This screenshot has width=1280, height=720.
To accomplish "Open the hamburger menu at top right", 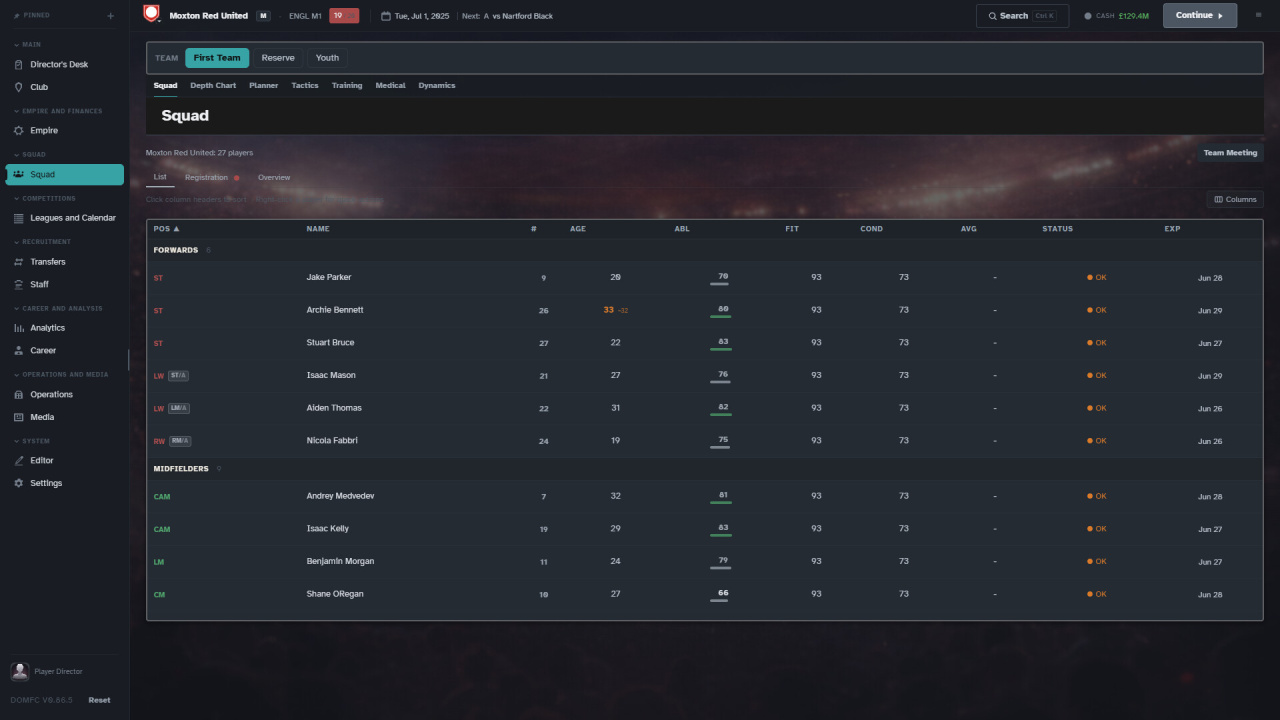I will (x=1258, y=15).
